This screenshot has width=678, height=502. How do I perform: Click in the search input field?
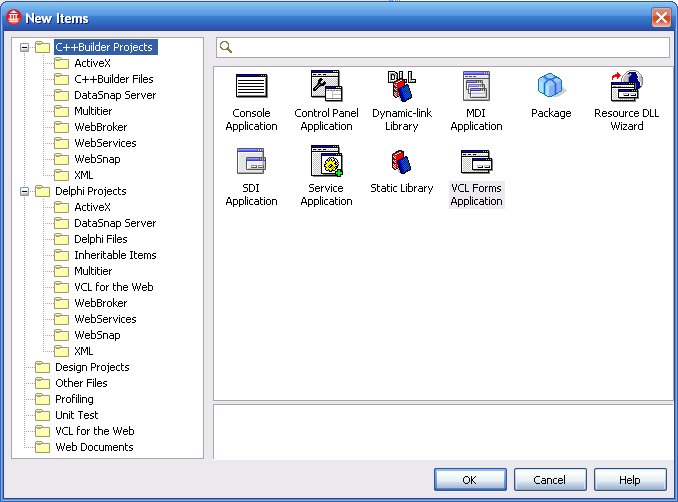tap(443, 47)
